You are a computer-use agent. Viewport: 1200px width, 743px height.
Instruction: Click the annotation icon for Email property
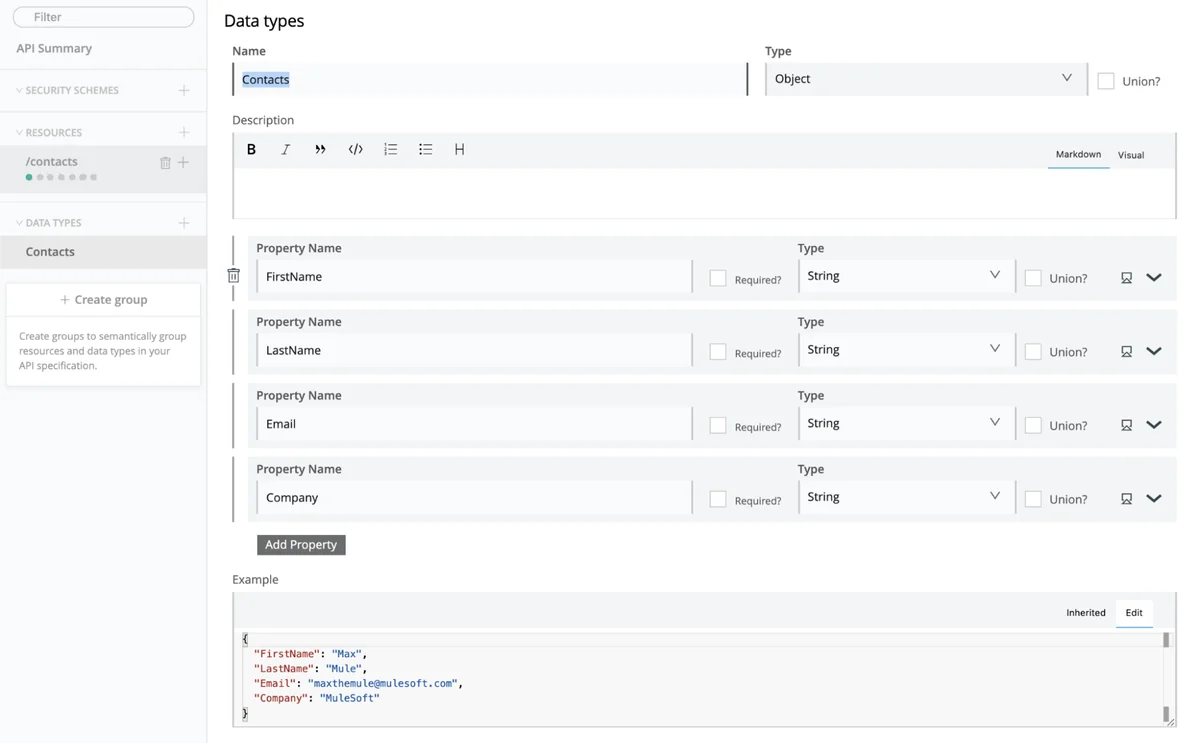1126,425
